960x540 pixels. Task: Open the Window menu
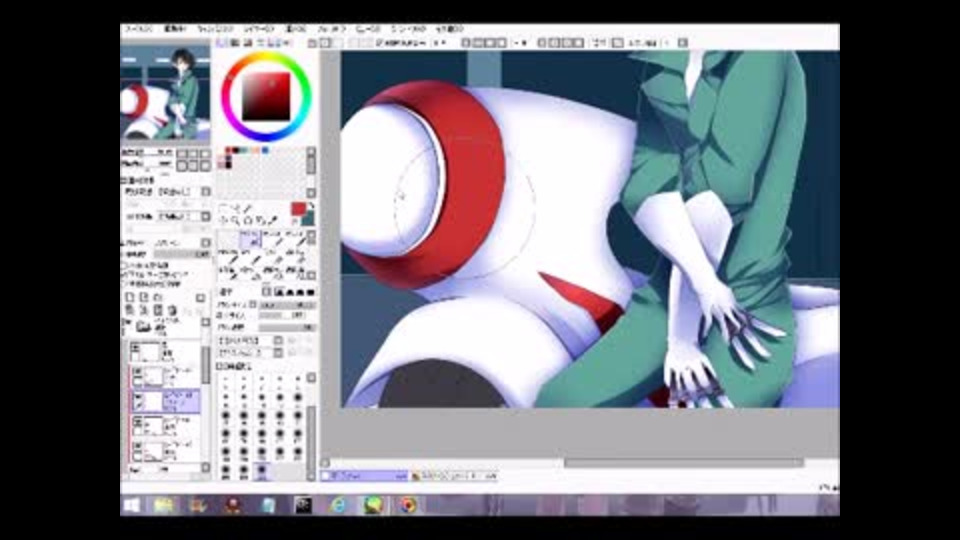tap(408, 29)
